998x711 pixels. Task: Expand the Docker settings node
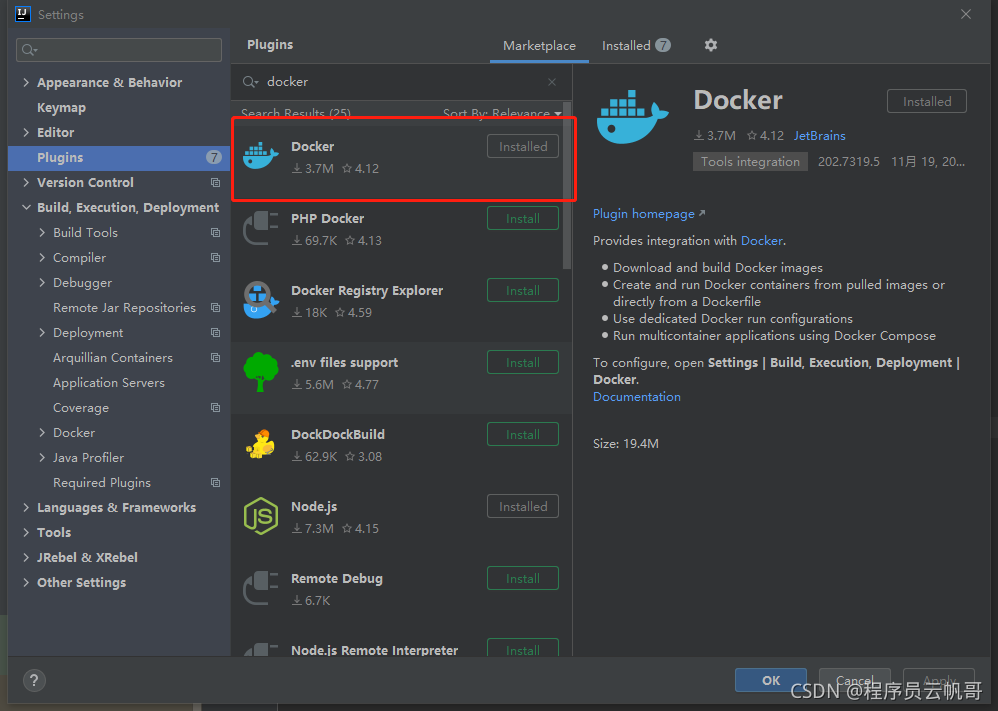[x=42, y=433]
